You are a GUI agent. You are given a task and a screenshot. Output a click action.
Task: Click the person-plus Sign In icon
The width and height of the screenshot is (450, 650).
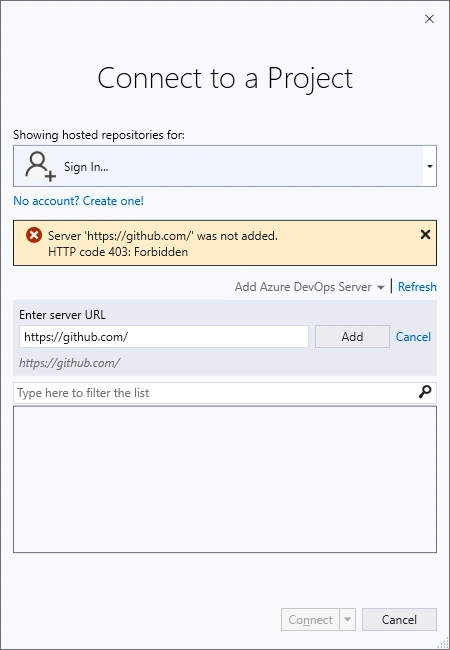tap(40, 166)
